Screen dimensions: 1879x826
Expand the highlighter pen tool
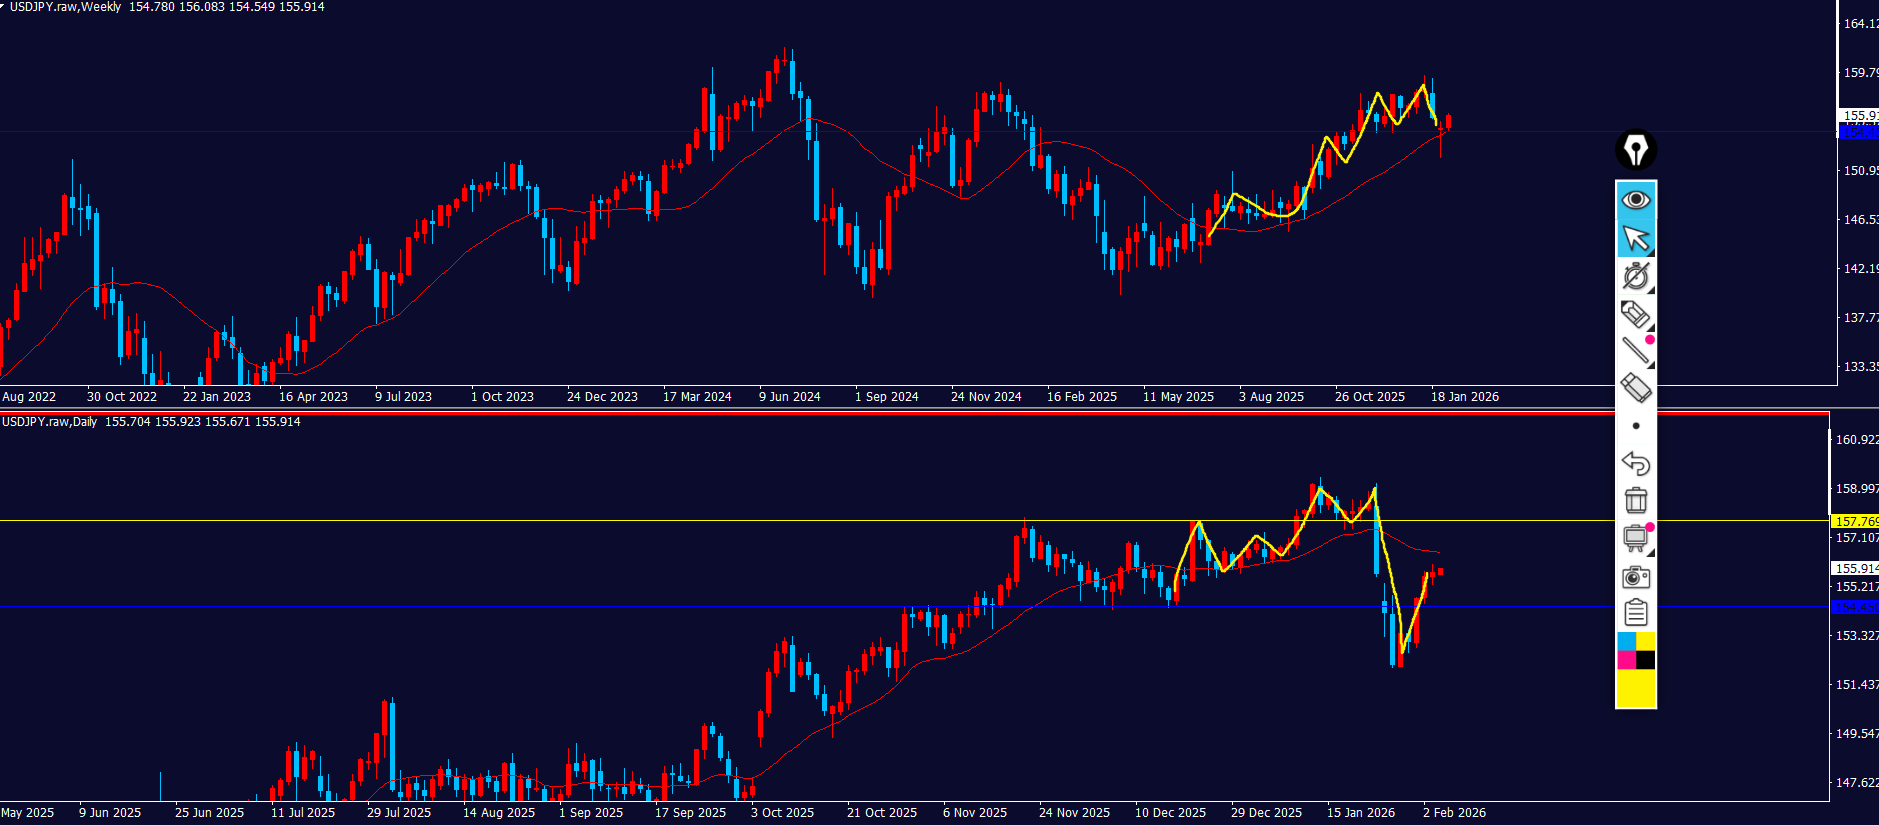coord(1635,314)
